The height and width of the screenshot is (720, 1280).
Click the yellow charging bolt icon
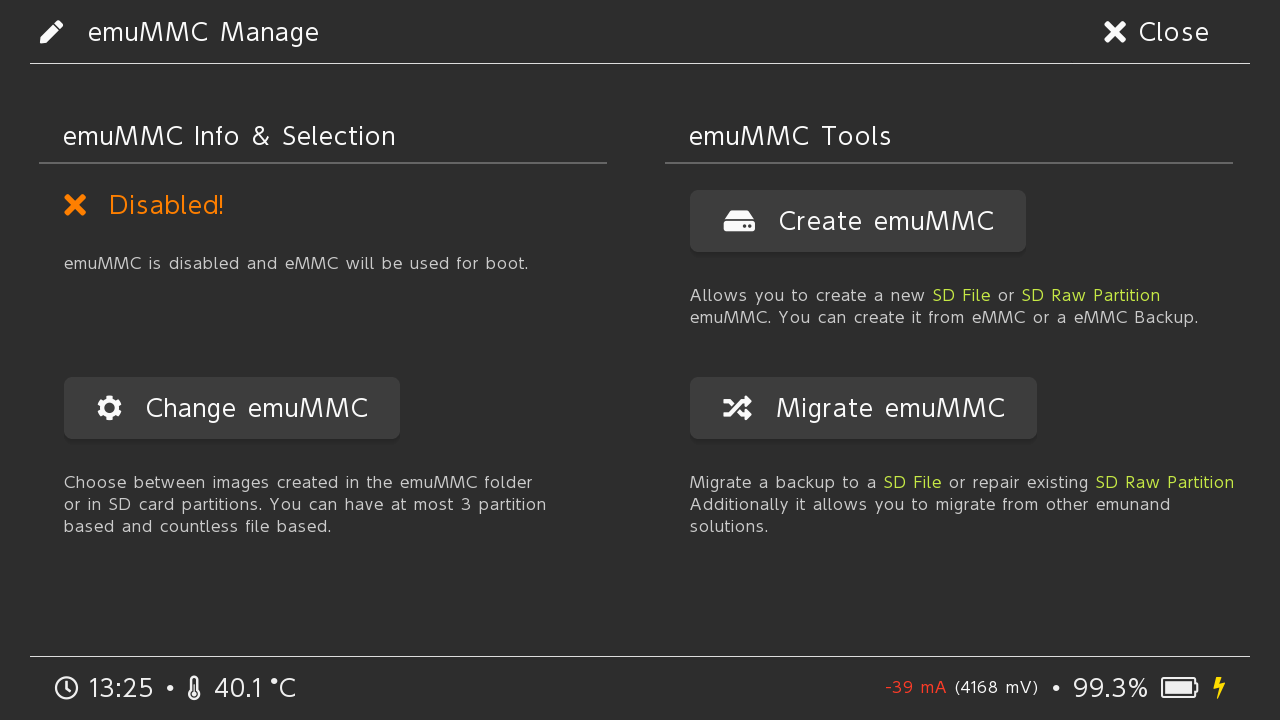(1219, 688)
